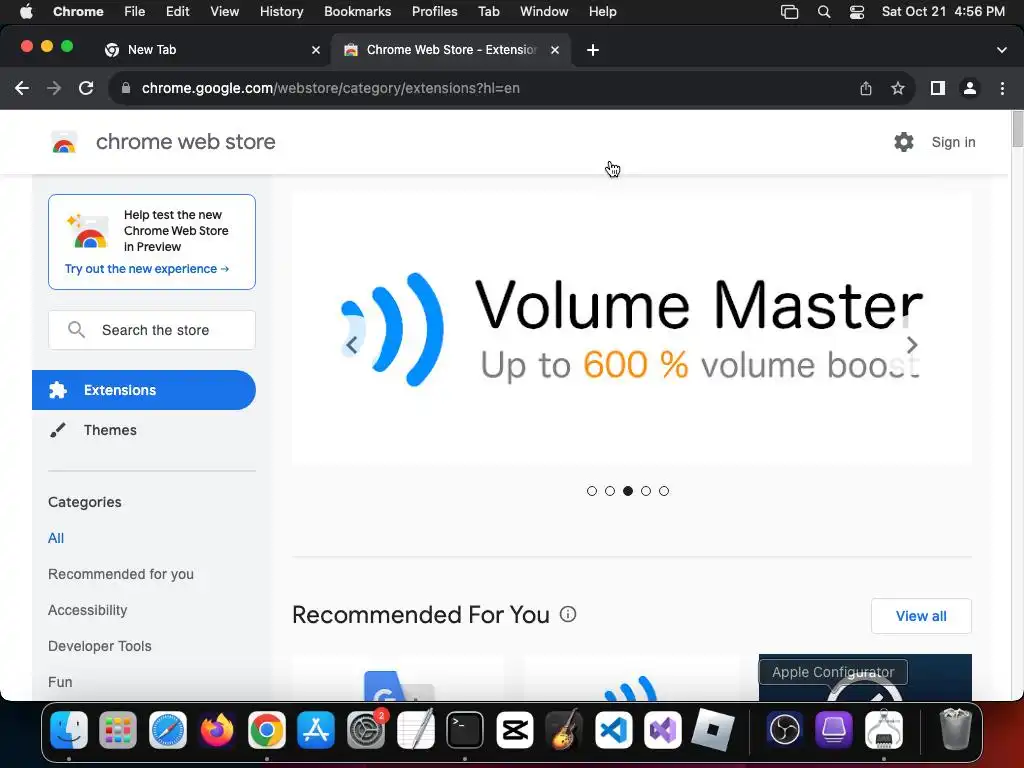
Task: Open the Chrome three-dot menu
Action: (1002, 88)
